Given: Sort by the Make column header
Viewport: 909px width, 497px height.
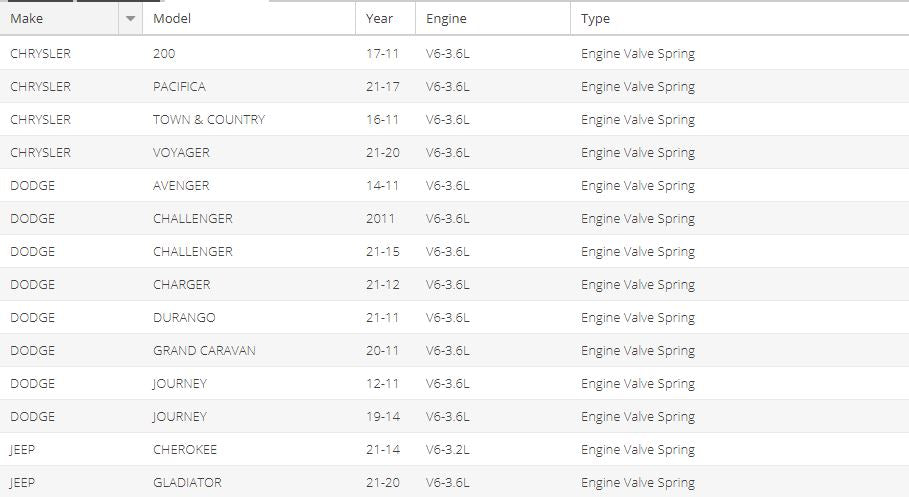Looking at the screenshot, I should 59,19.
